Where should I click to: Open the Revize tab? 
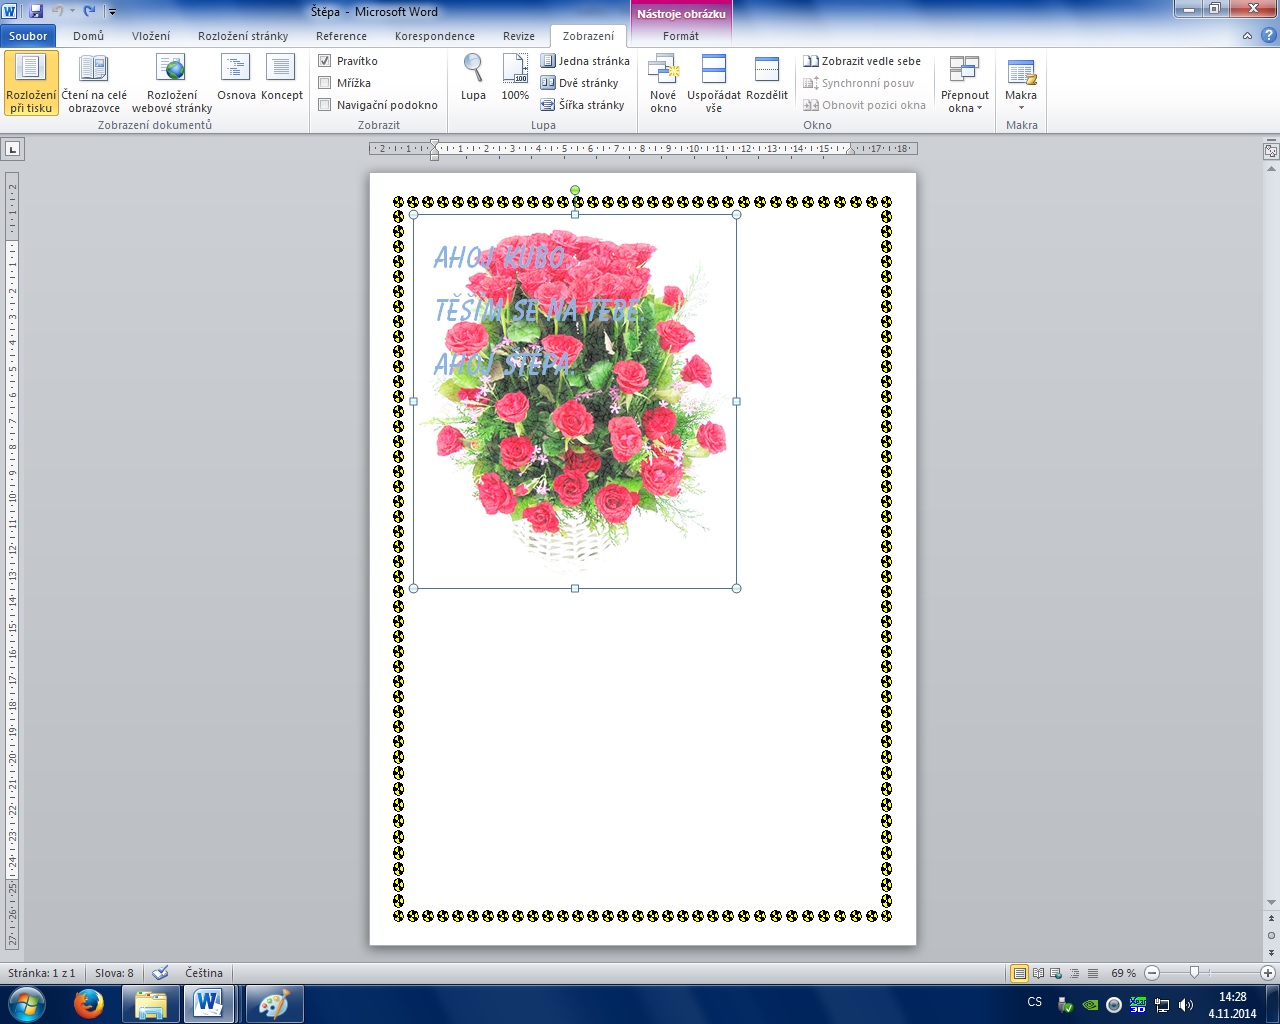(x=519, y=36)
